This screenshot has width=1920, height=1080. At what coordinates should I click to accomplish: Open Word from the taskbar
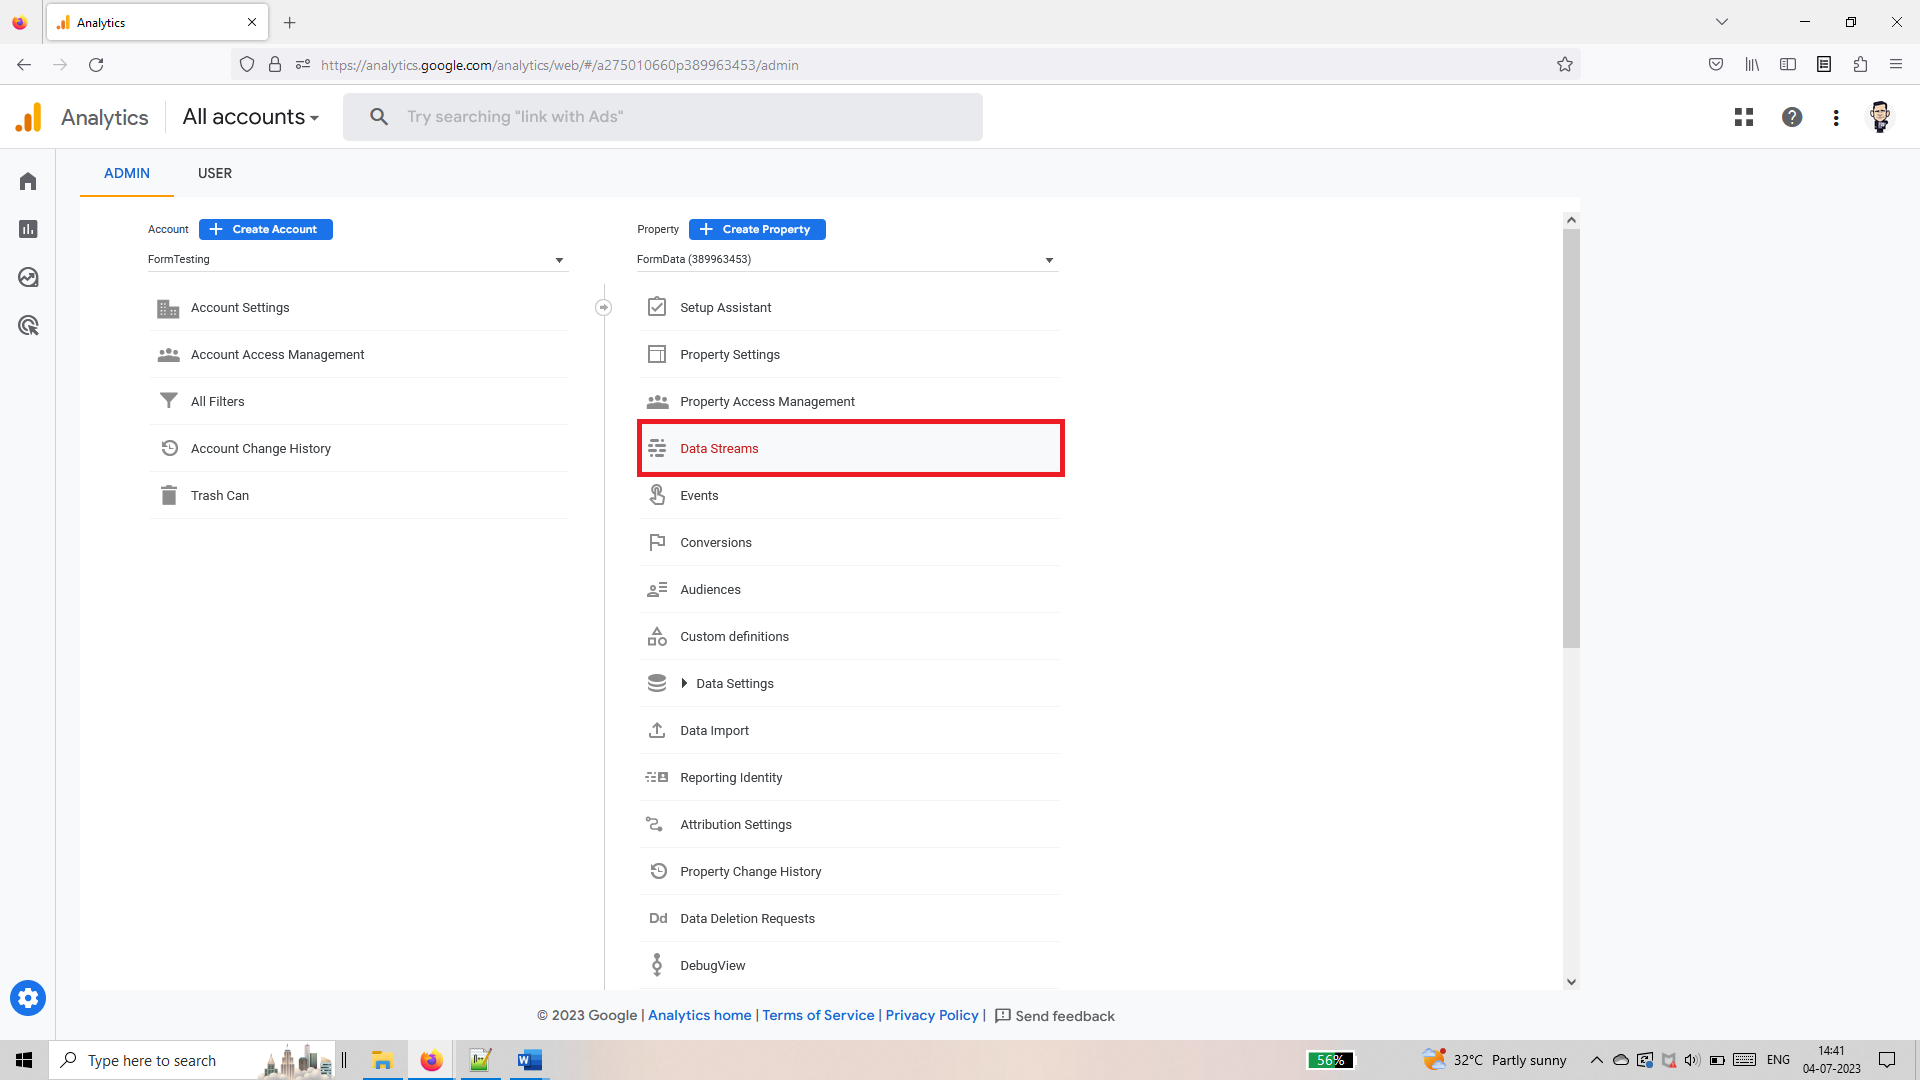(529, 1060)
